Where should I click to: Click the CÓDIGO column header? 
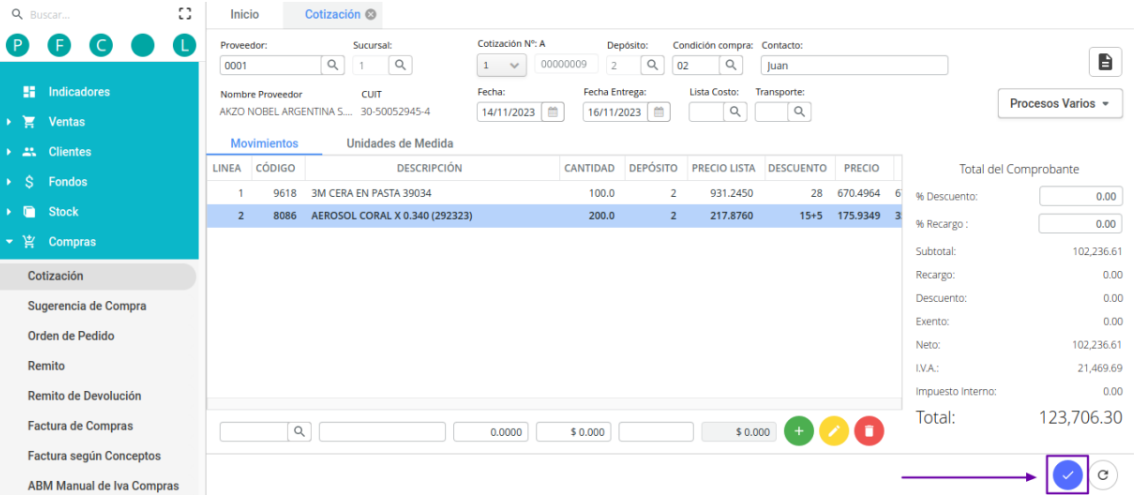pos(275,168)
